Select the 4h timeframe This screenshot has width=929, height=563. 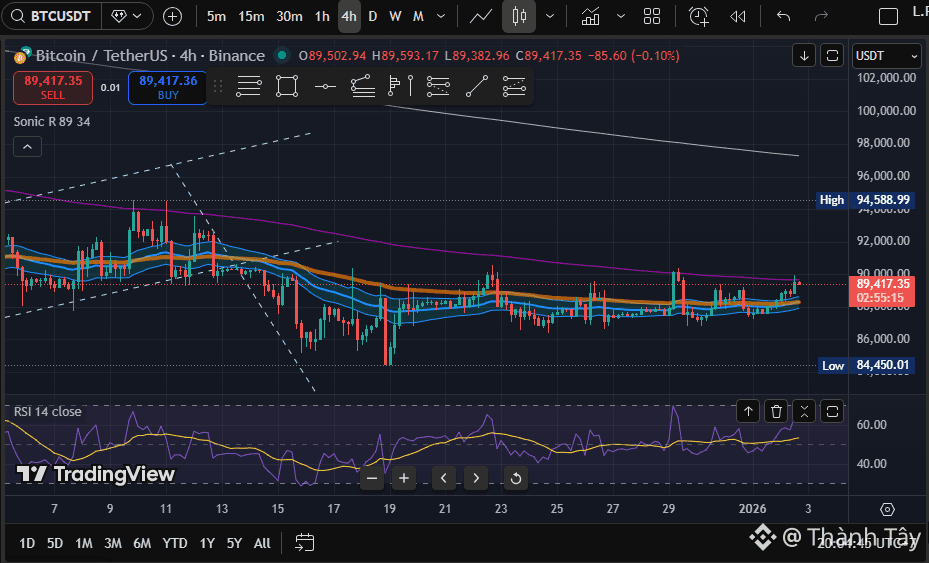[x=349, y=16]
